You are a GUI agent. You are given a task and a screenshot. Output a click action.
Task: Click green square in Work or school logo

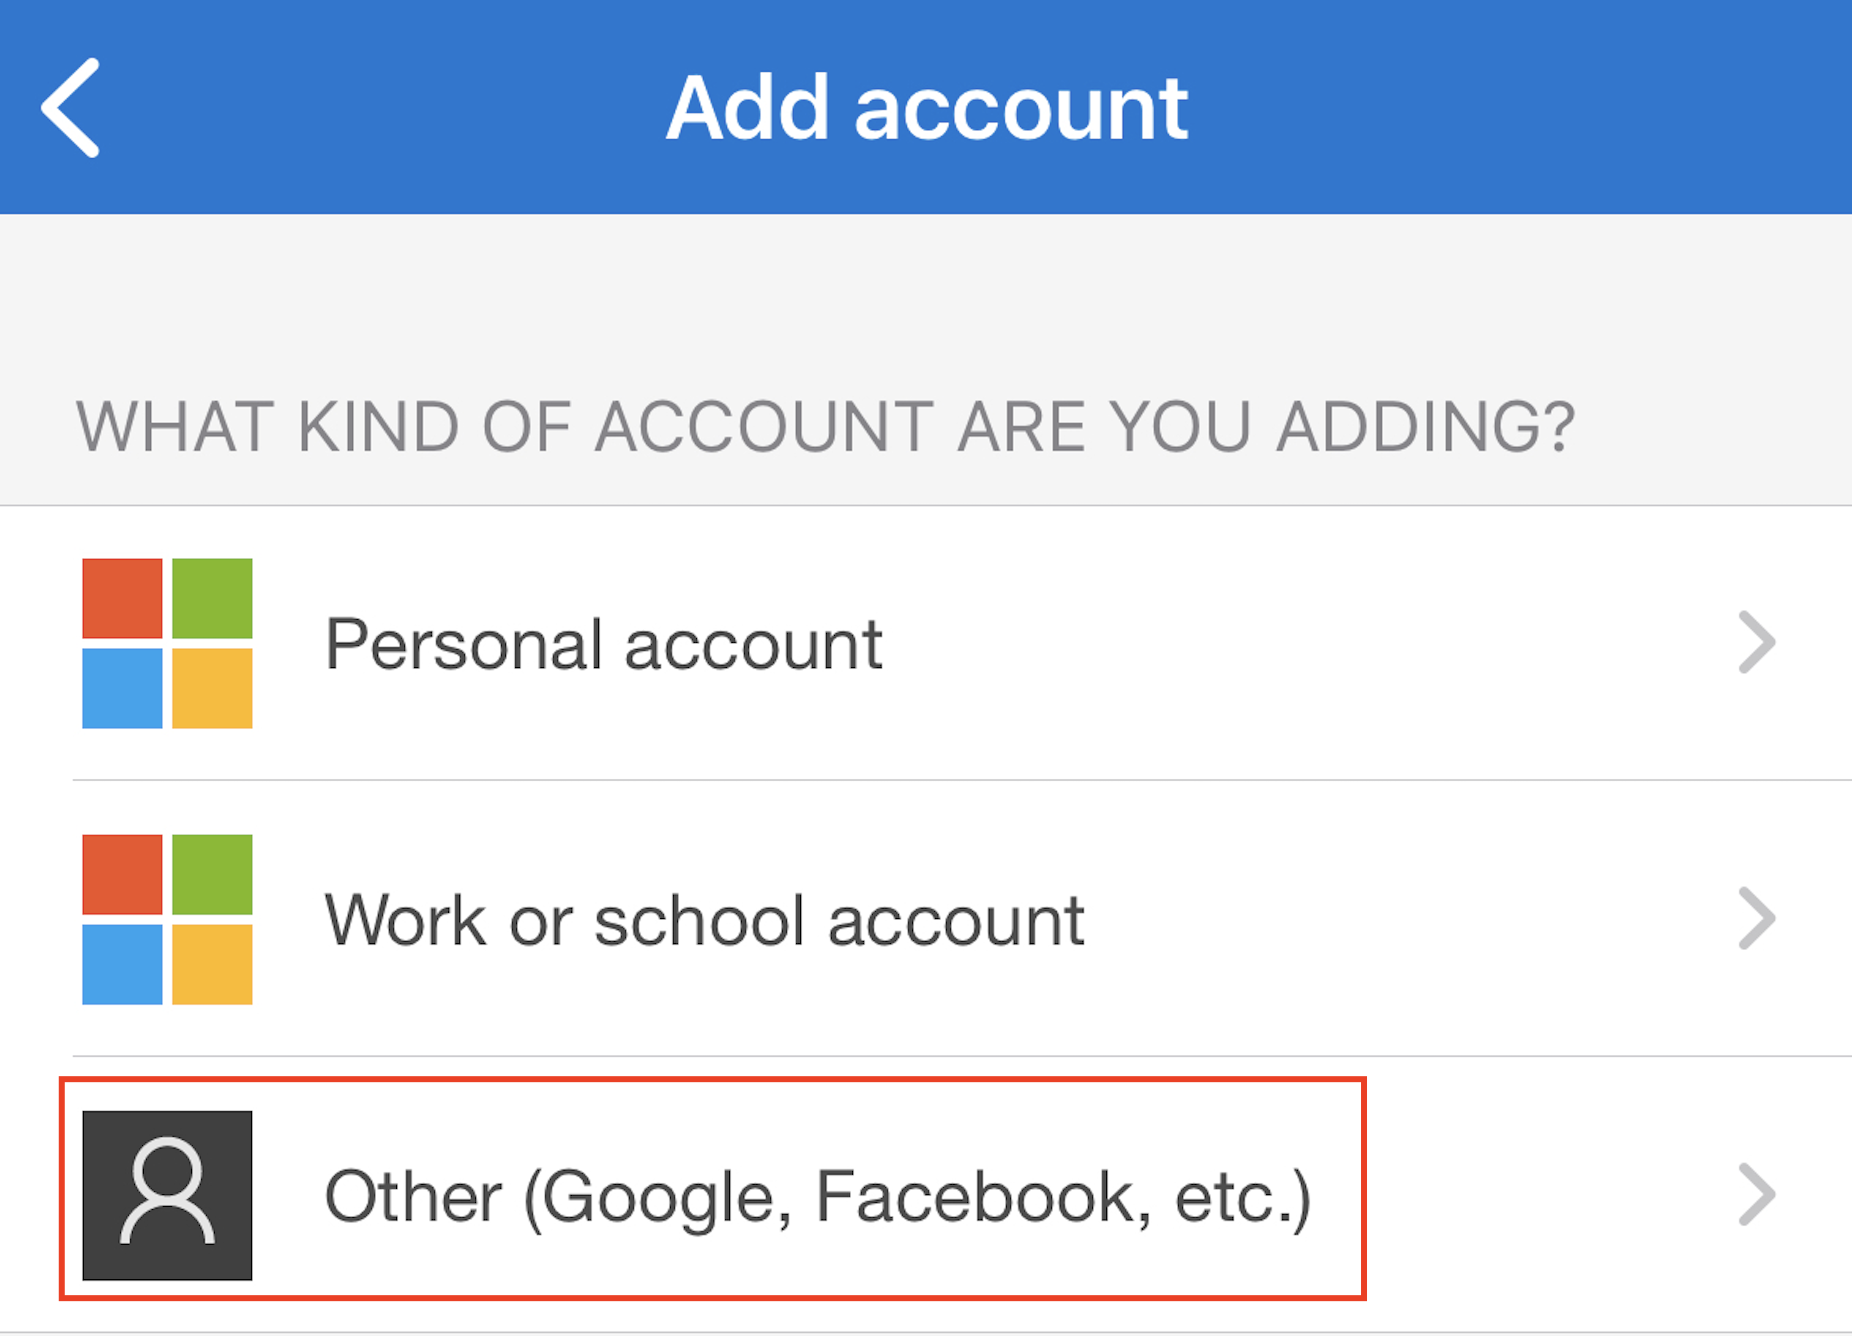212,874
